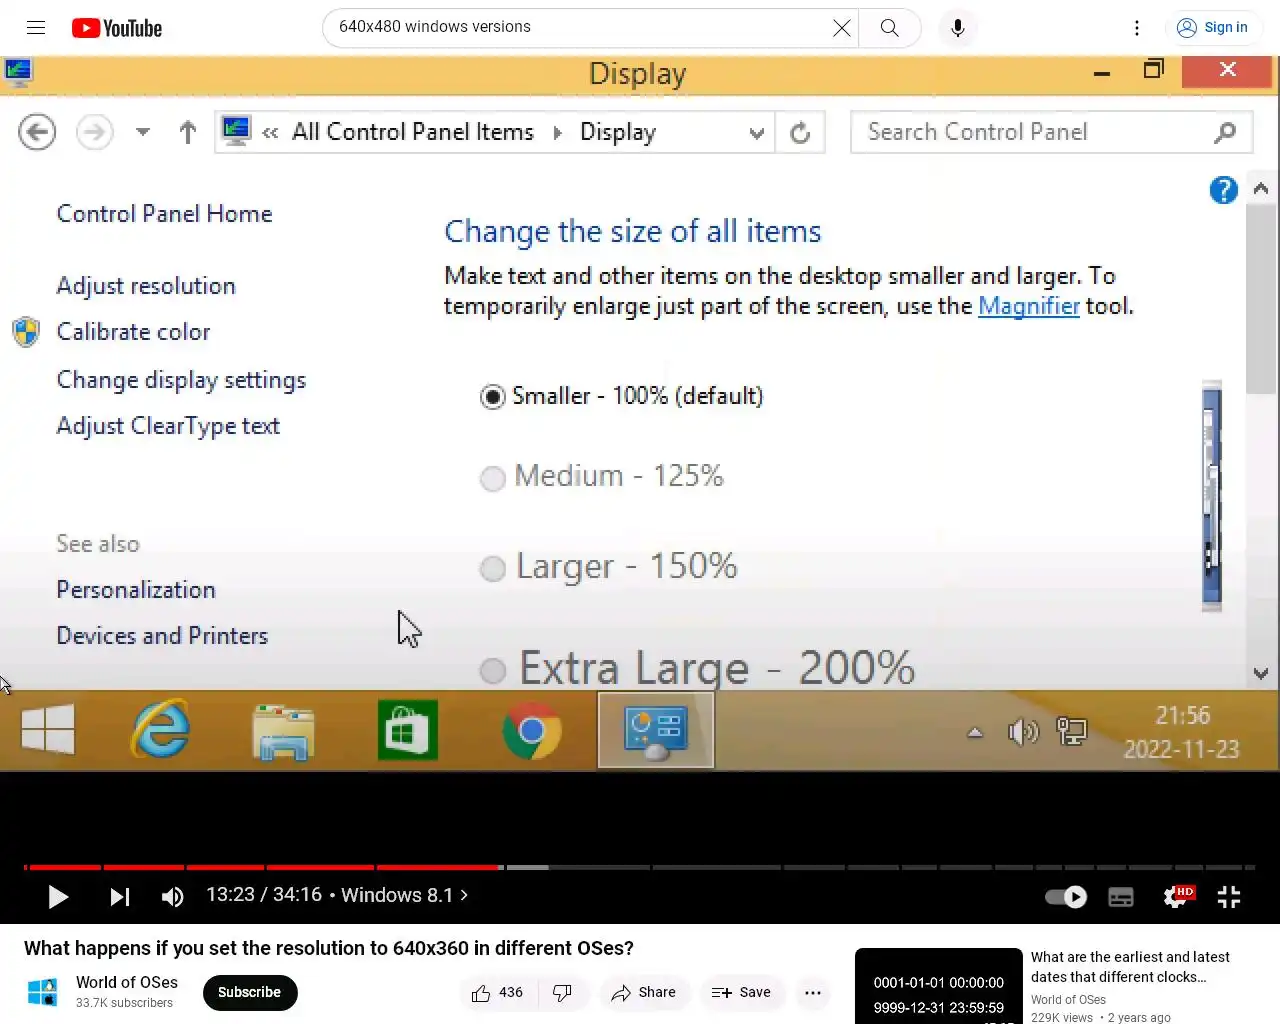The width and height of the screenshot is (1280, 1024).
Task: Exit full screen mode
Action: click(x=1229, y=897)
